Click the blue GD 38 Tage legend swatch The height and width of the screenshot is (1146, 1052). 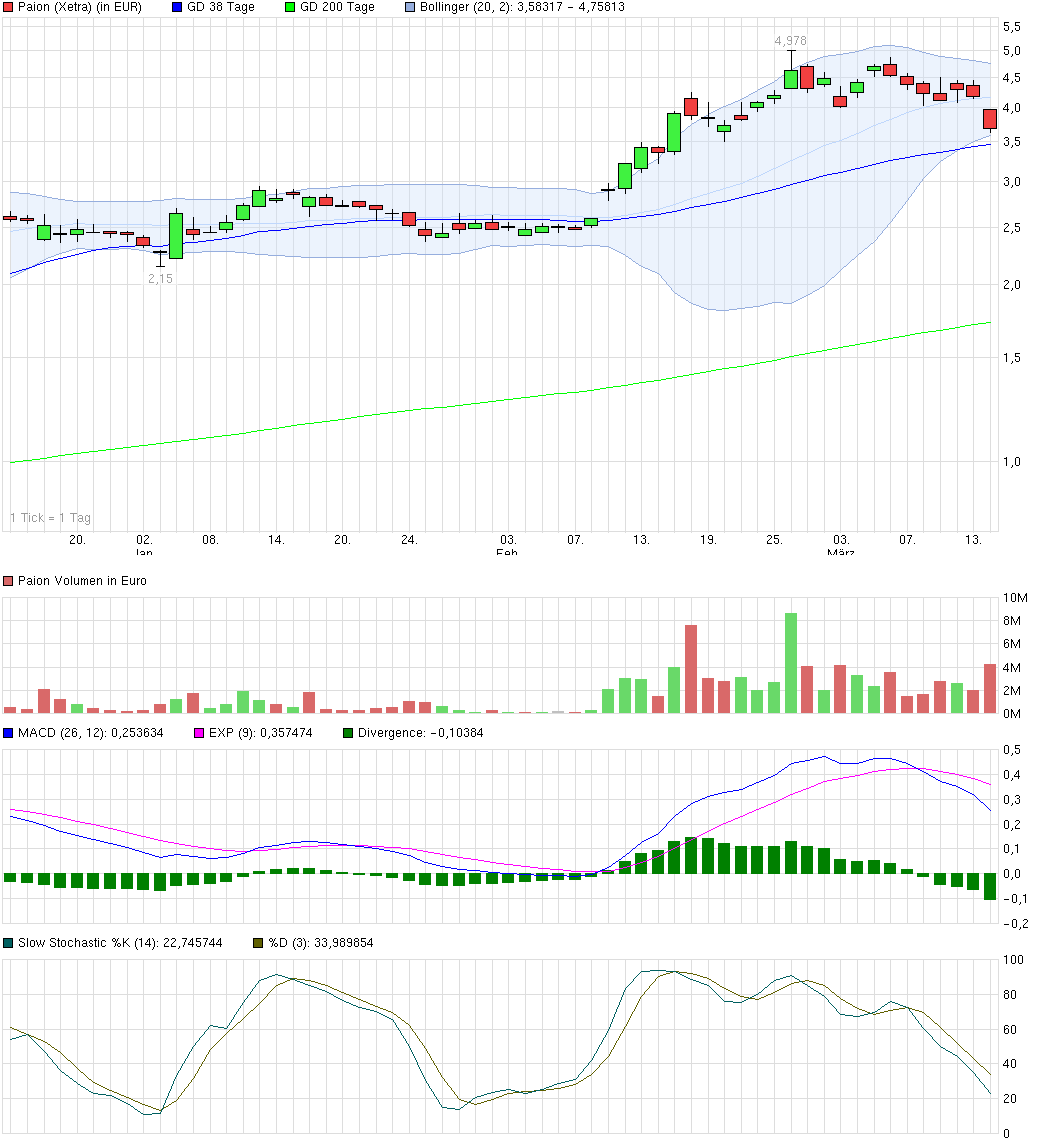(x=177, y=7)
